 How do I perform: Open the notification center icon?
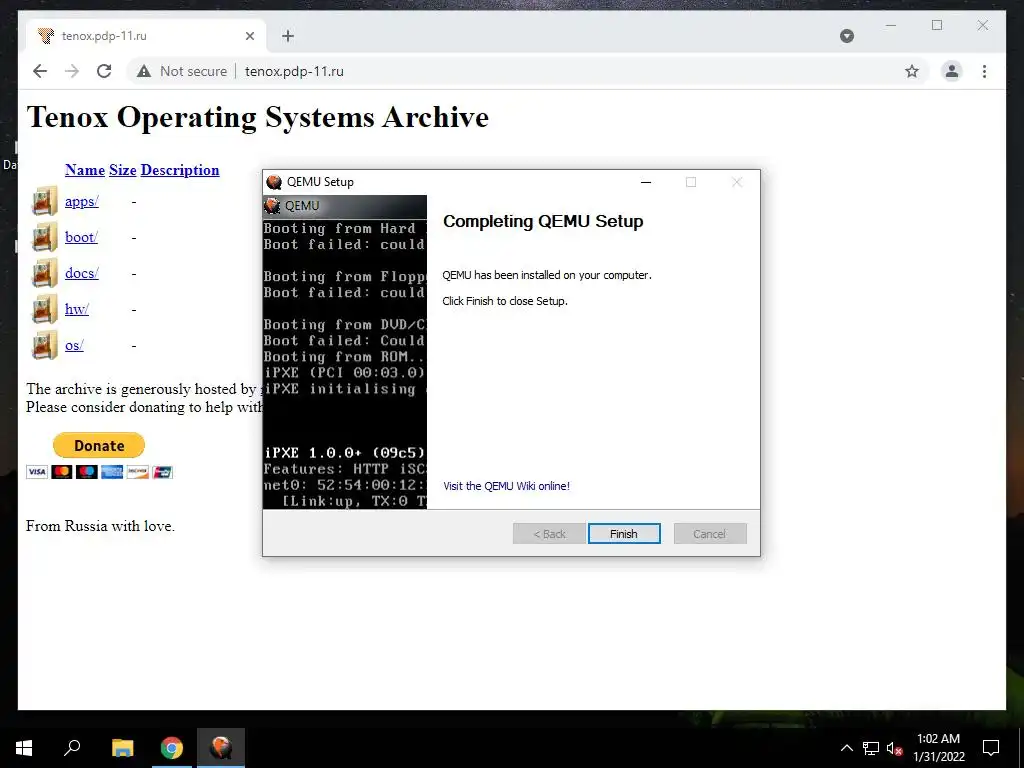(991, 748)
